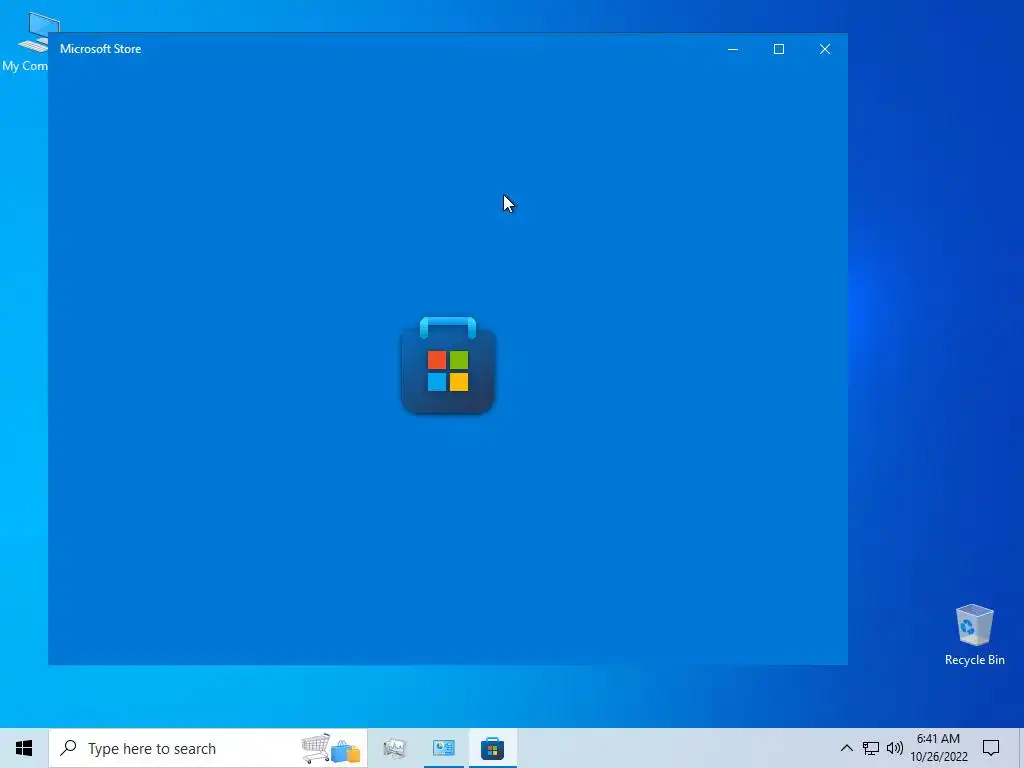The height and width of the screenshot is (768, 1024).
Task: Open the network status tray icon
Action: pyautogui.click(x=871, y=748)
